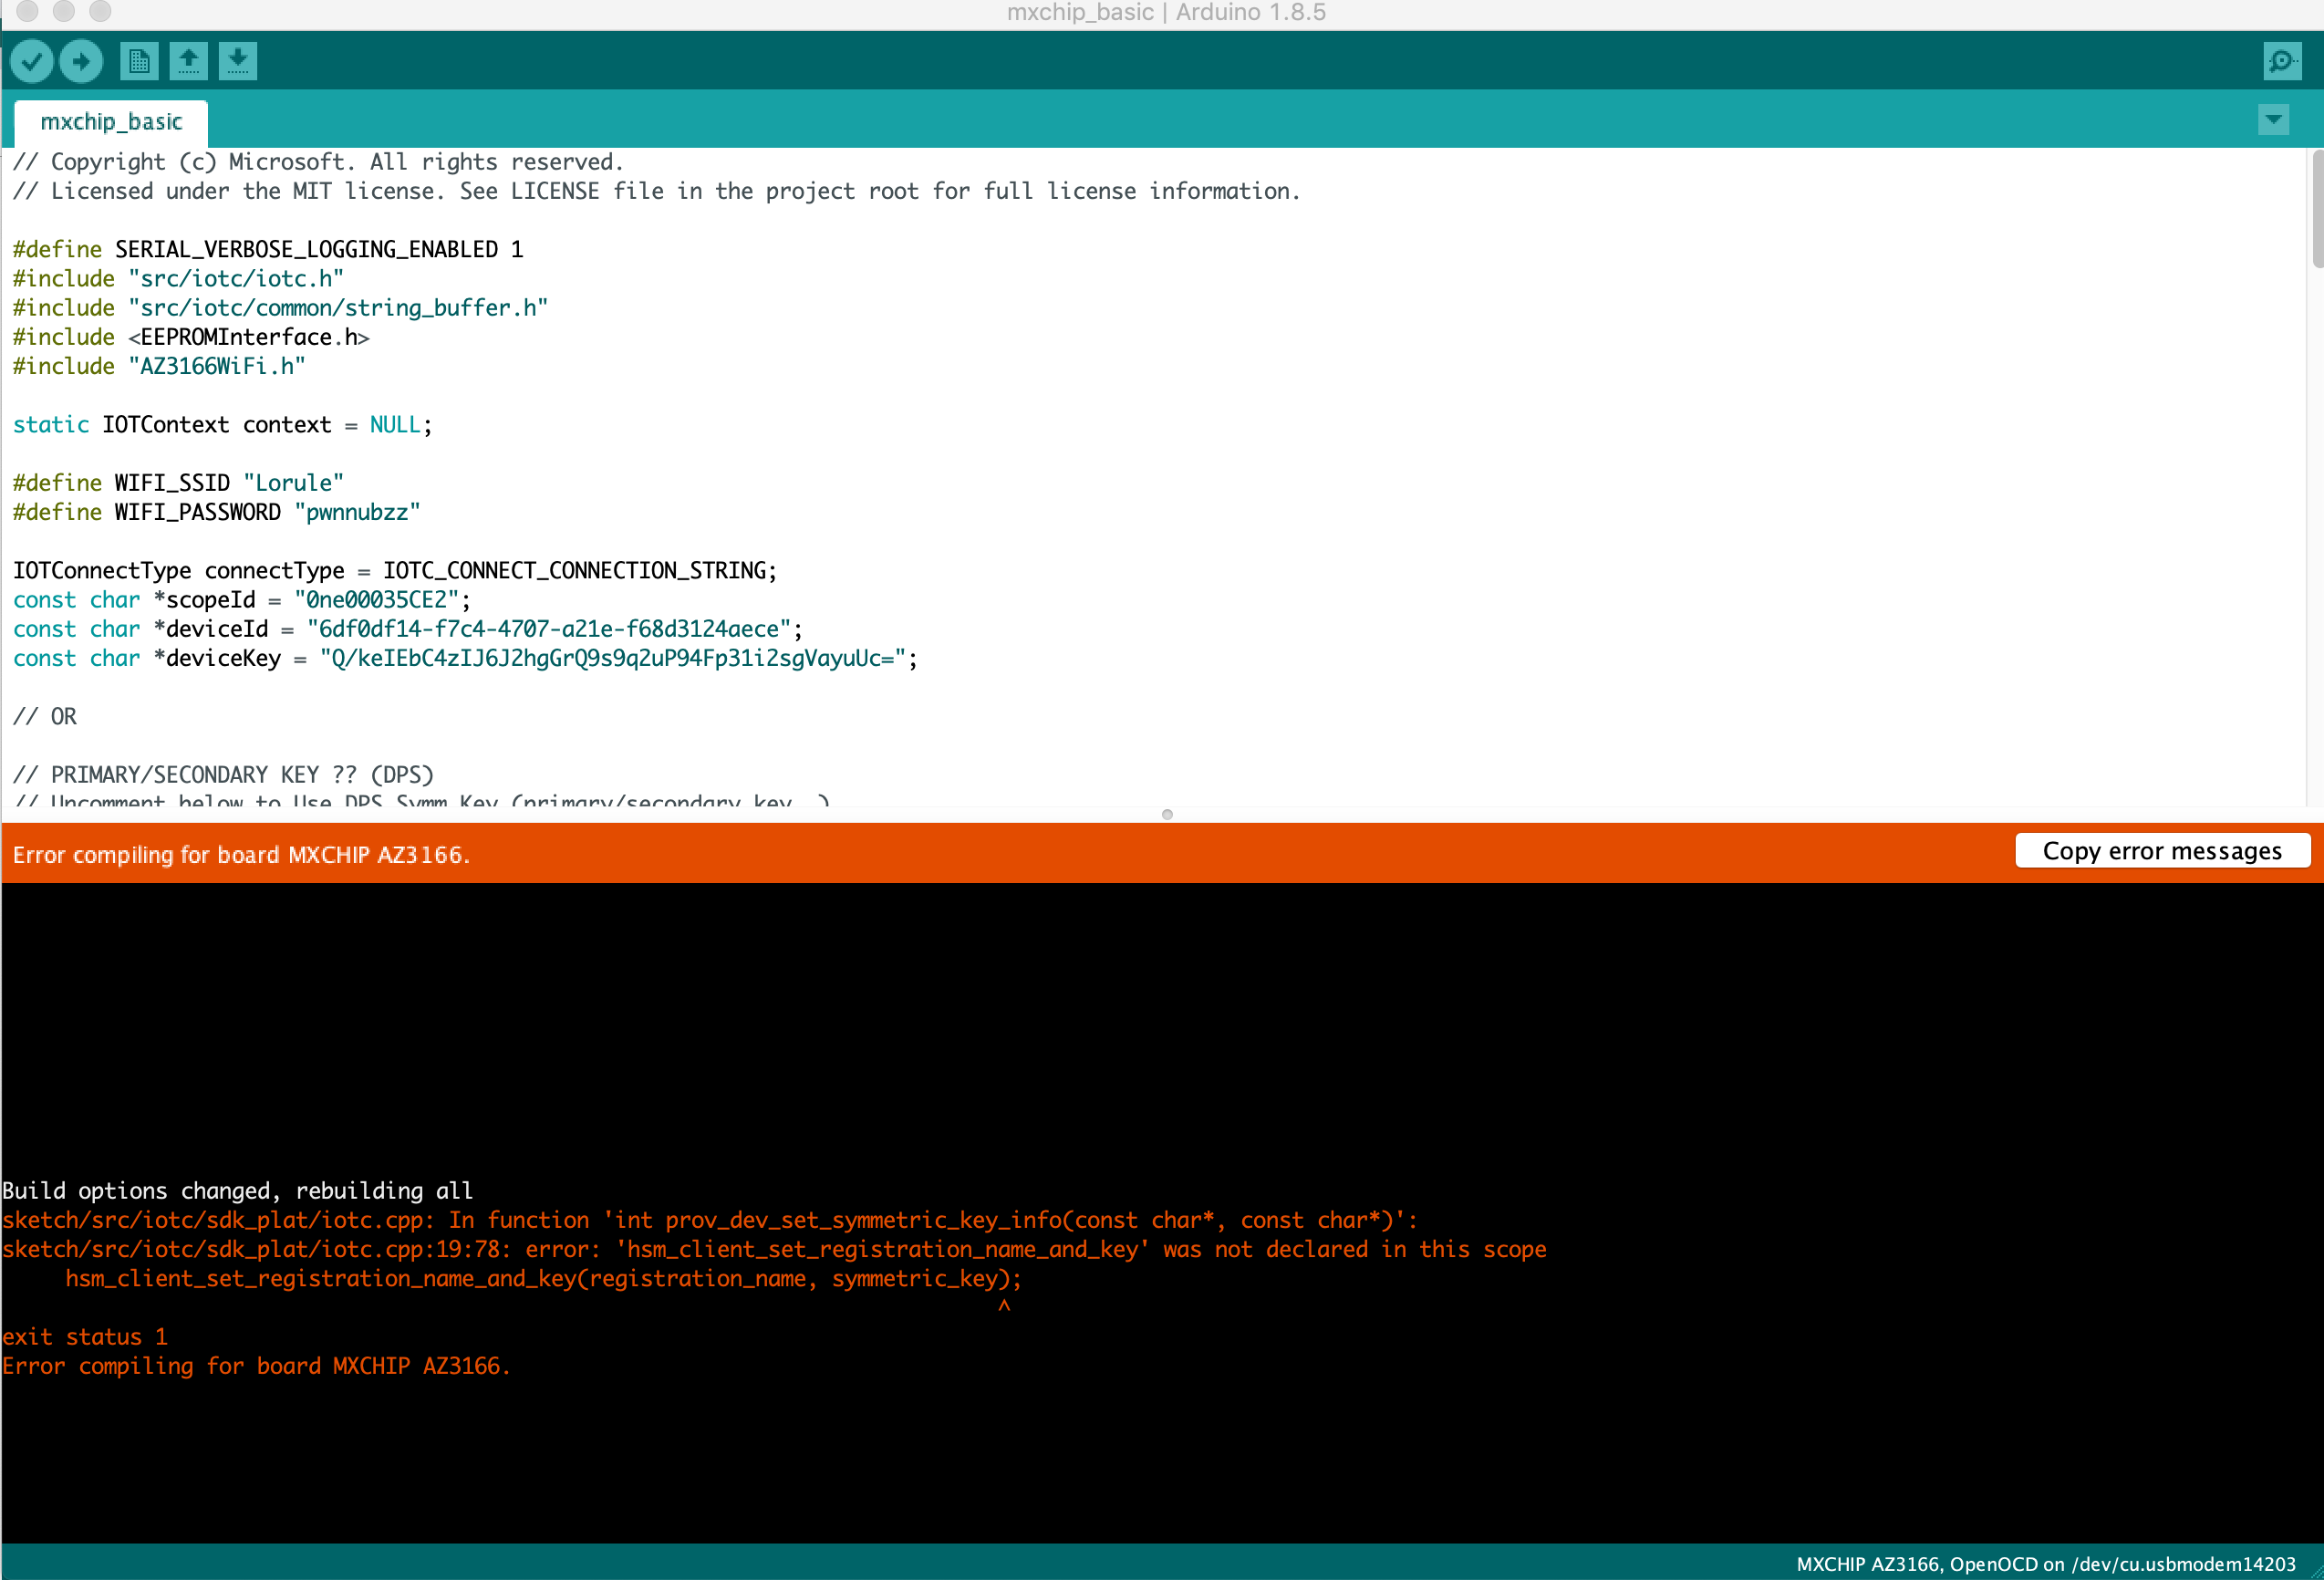Save the sketch with the down-arrow icon
The width and height of the screenshot is (2324, 1580).
click(x=237, y=61)
